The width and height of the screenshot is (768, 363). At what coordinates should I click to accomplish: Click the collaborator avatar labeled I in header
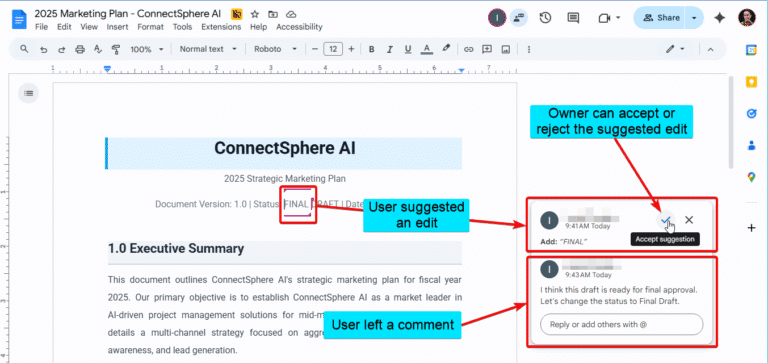click(497, 18)
